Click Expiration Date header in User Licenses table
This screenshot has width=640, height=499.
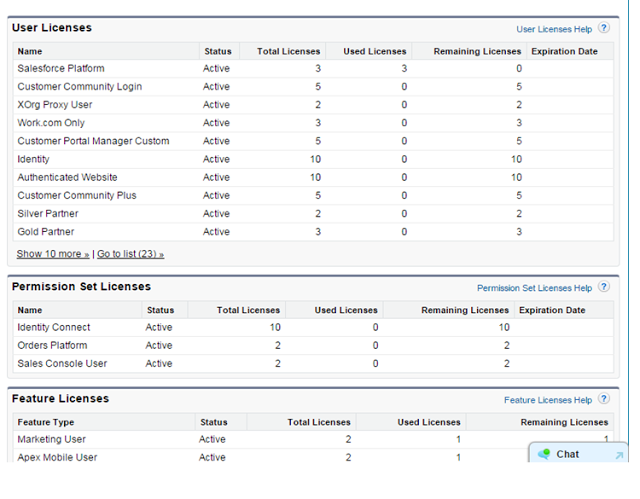pos(564,51)
